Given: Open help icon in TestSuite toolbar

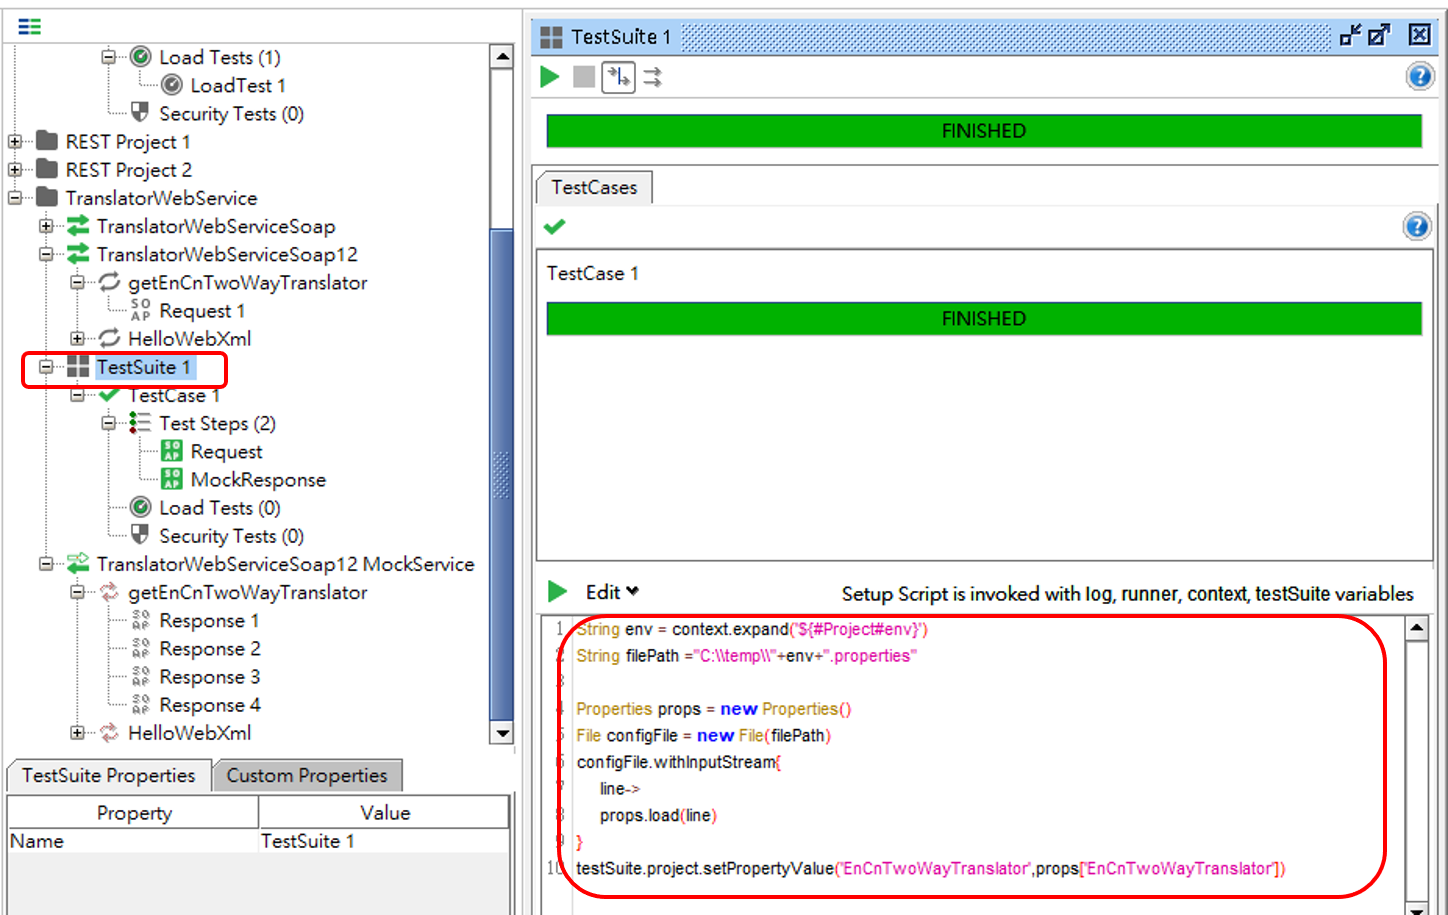Looking at the screenshot, I should (1419, 76).
